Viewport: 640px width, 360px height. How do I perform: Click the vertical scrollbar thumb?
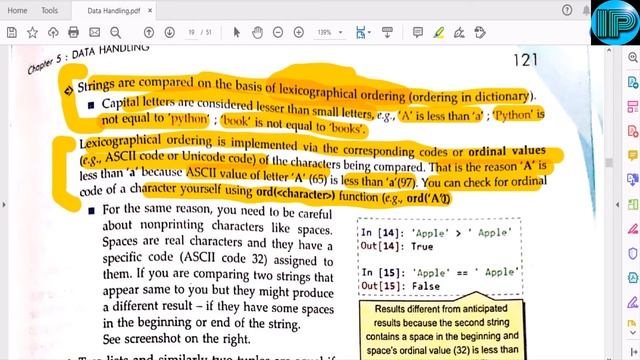tap(609, 162)
